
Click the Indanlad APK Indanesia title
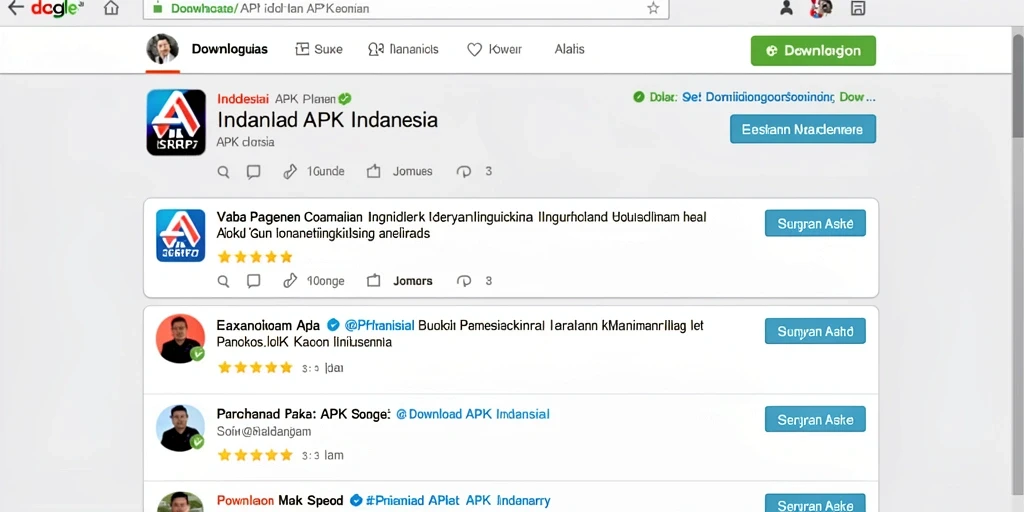coord(327,120)
